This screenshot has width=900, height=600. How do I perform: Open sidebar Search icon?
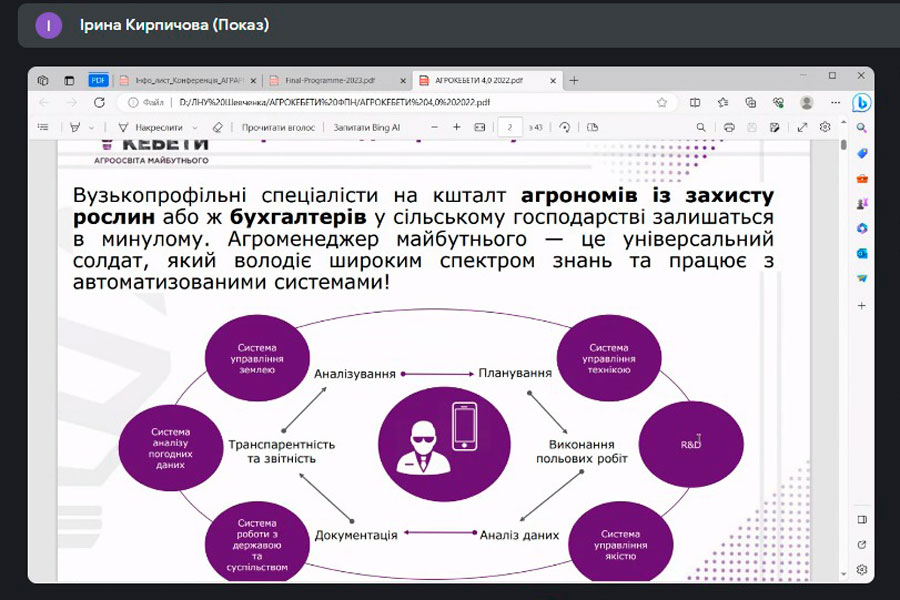click(x=862, y=128)
